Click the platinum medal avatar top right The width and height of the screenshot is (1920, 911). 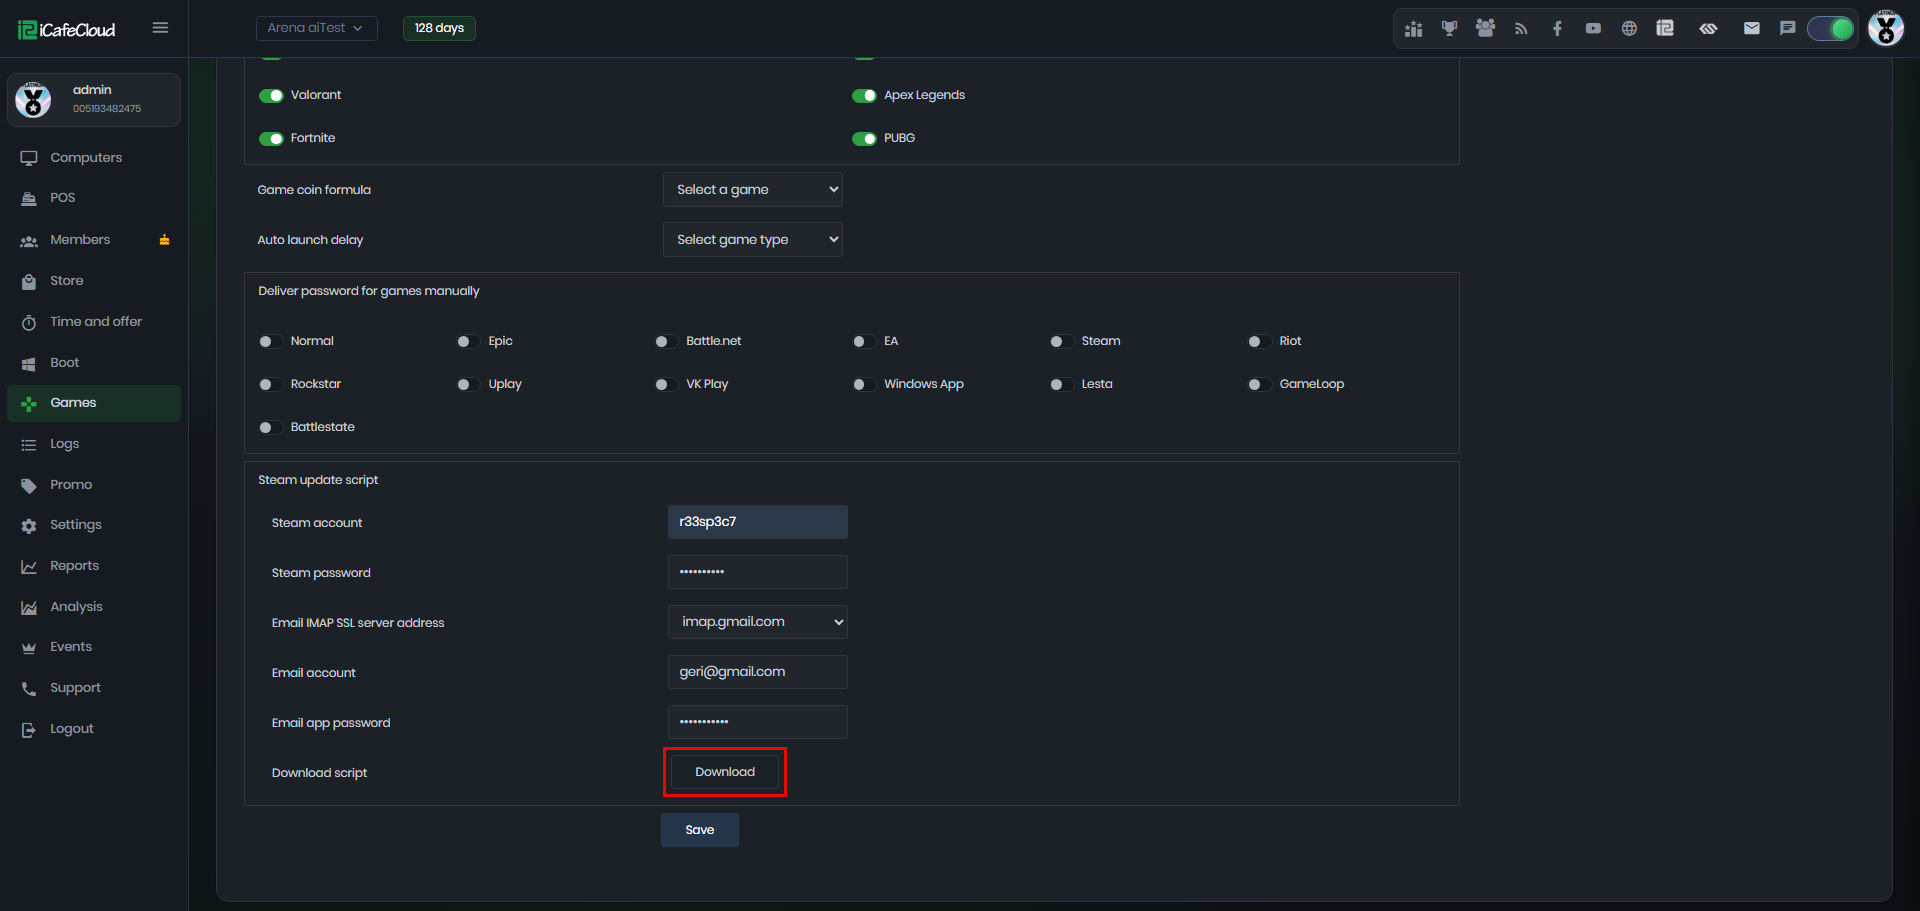pos(1886,28)
